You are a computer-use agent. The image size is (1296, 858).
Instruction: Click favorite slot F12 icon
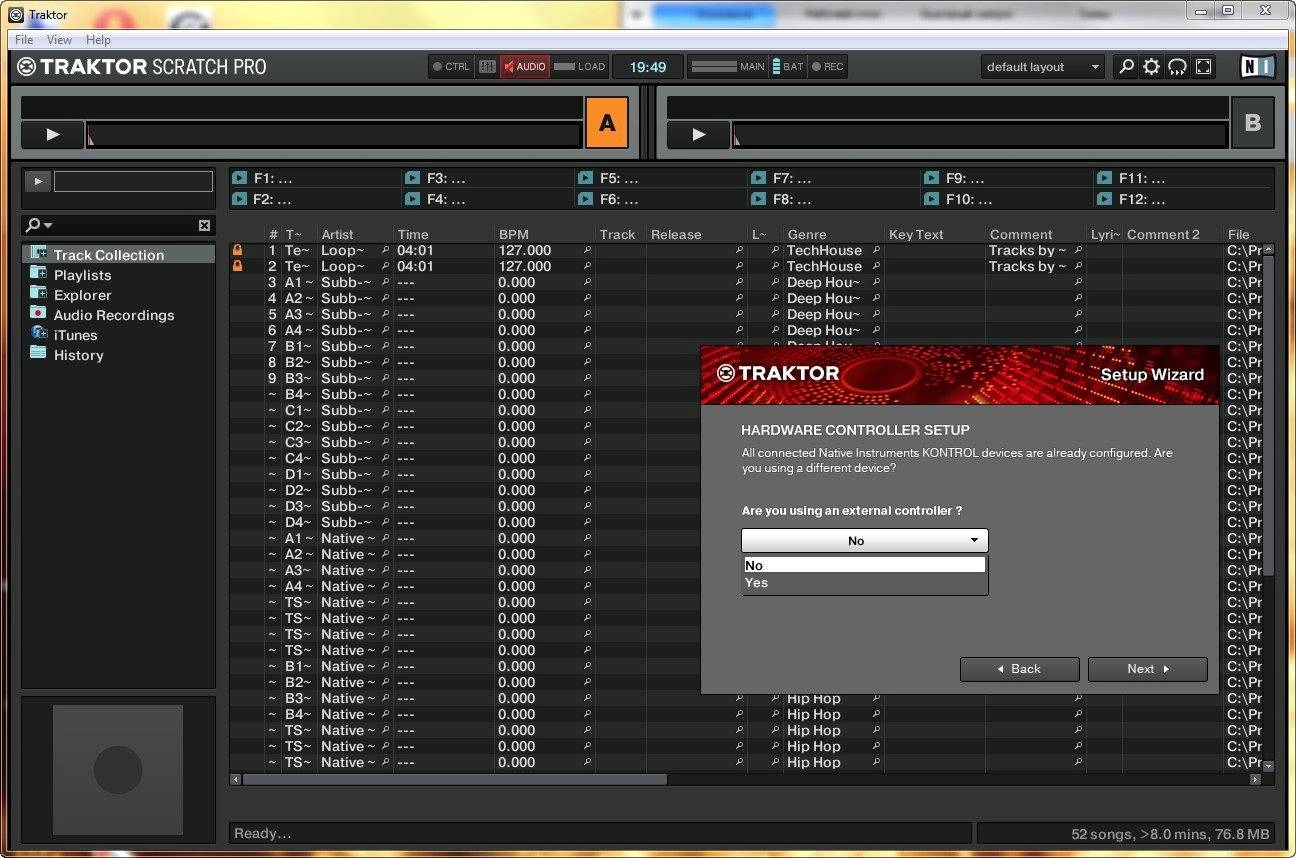[1104, 199]
